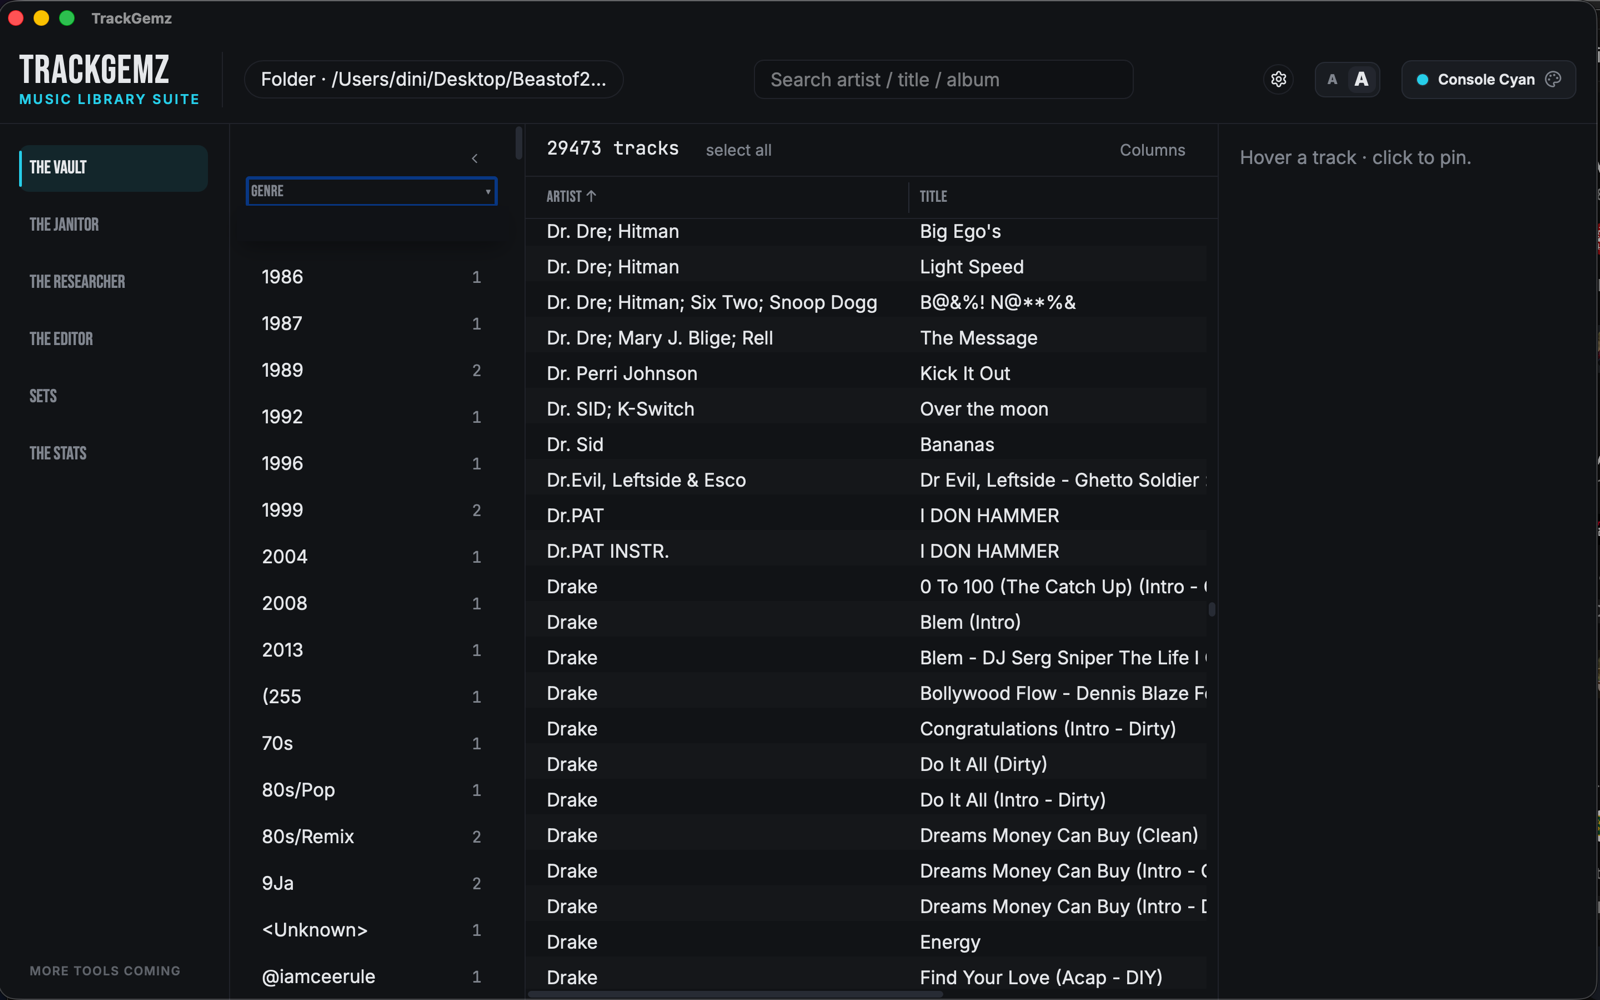Select the track Bananas by Dr. Sid

[866, 444]
